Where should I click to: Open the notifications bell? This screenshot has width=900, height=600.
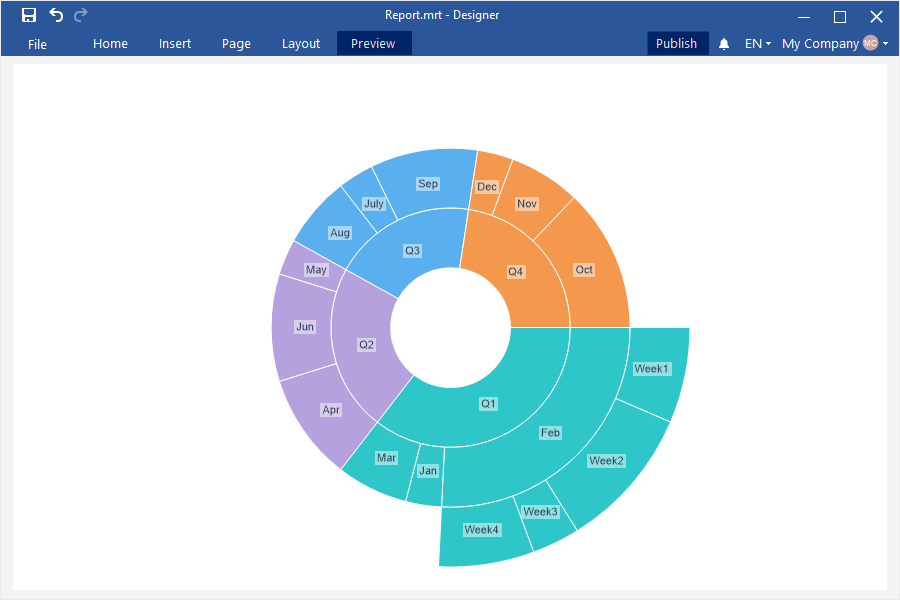click(x=724, y=44)
